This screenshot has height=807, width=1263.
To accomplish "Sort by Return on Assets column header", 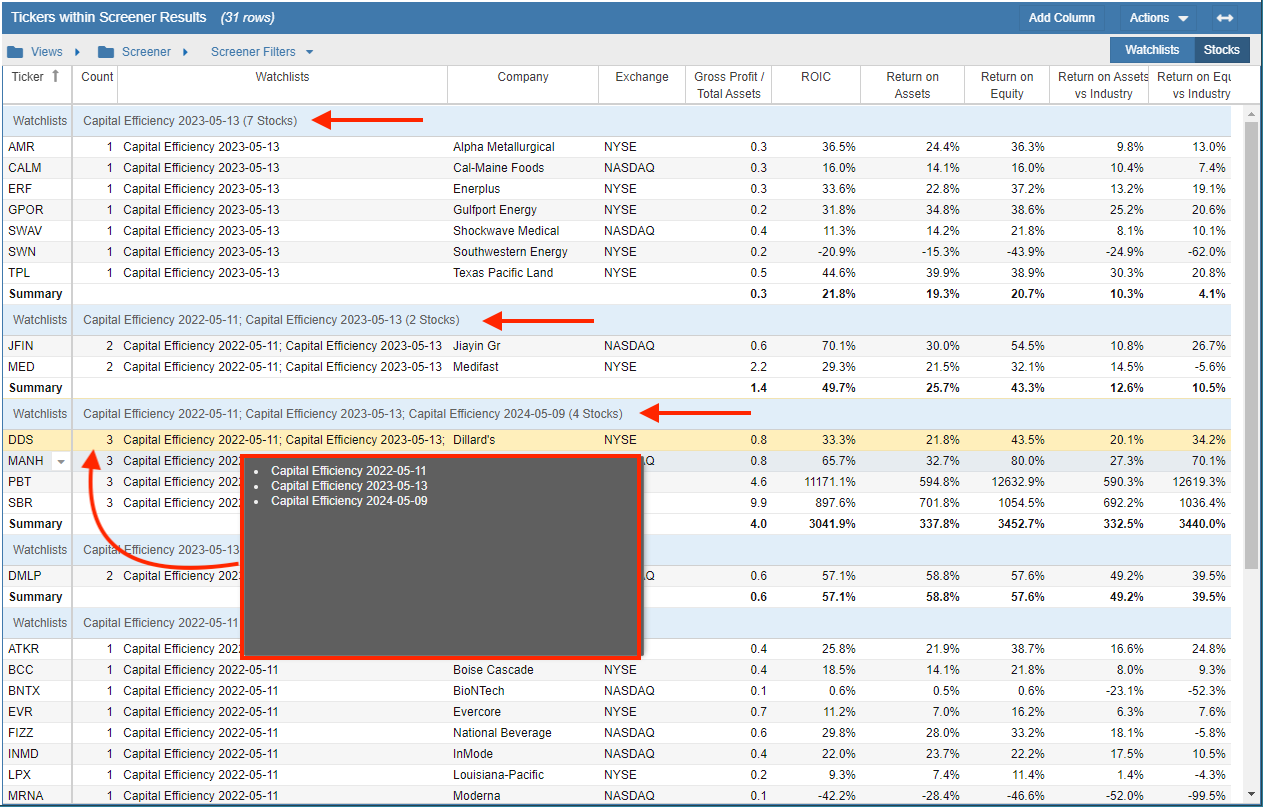I will 912,85.
